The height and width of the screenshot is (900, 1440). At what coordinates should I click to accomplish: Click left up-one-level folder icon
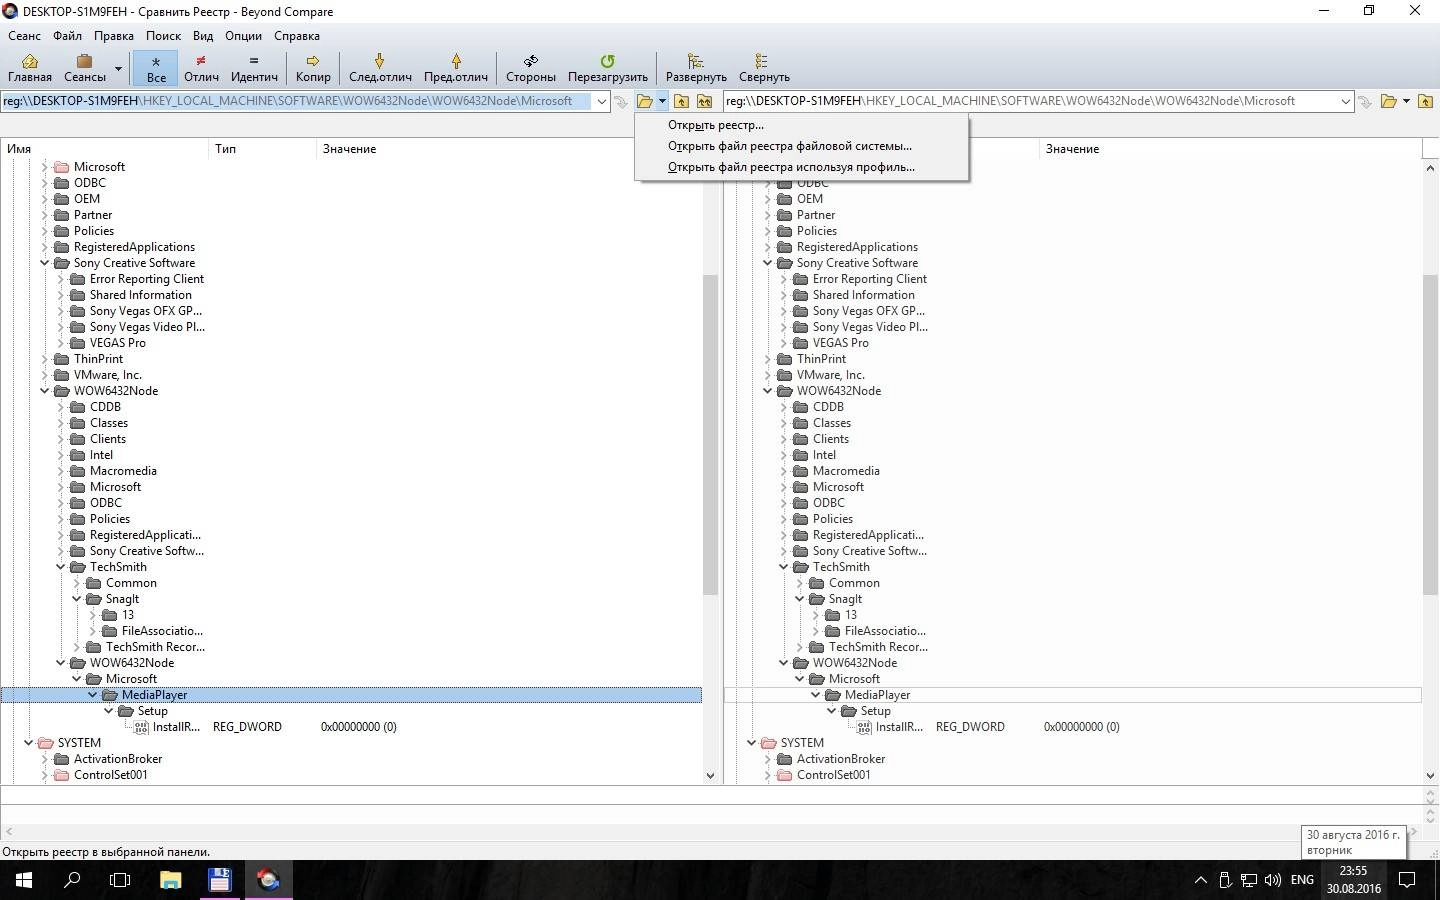tap(681, 101)
